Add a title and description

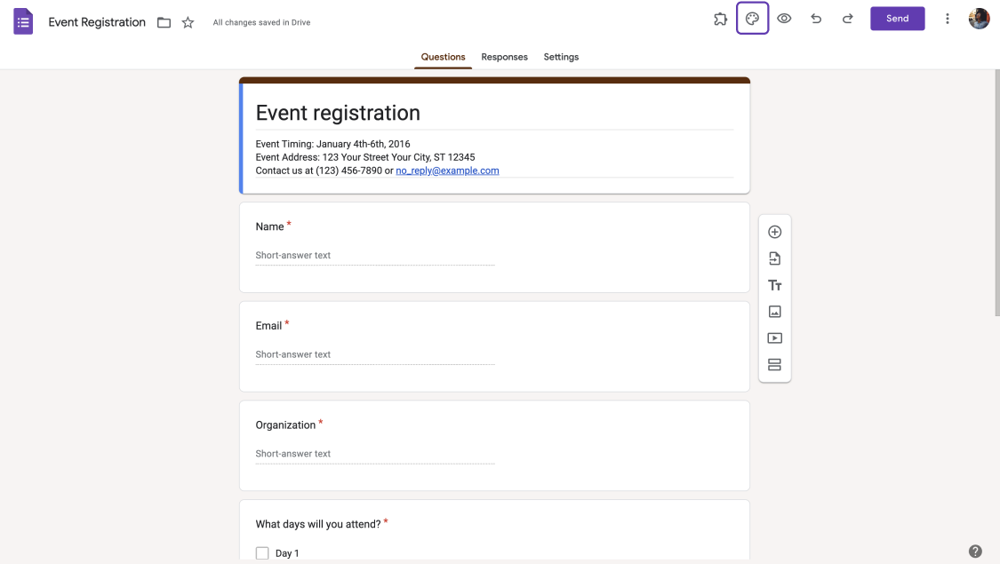[x=774, y=286]
